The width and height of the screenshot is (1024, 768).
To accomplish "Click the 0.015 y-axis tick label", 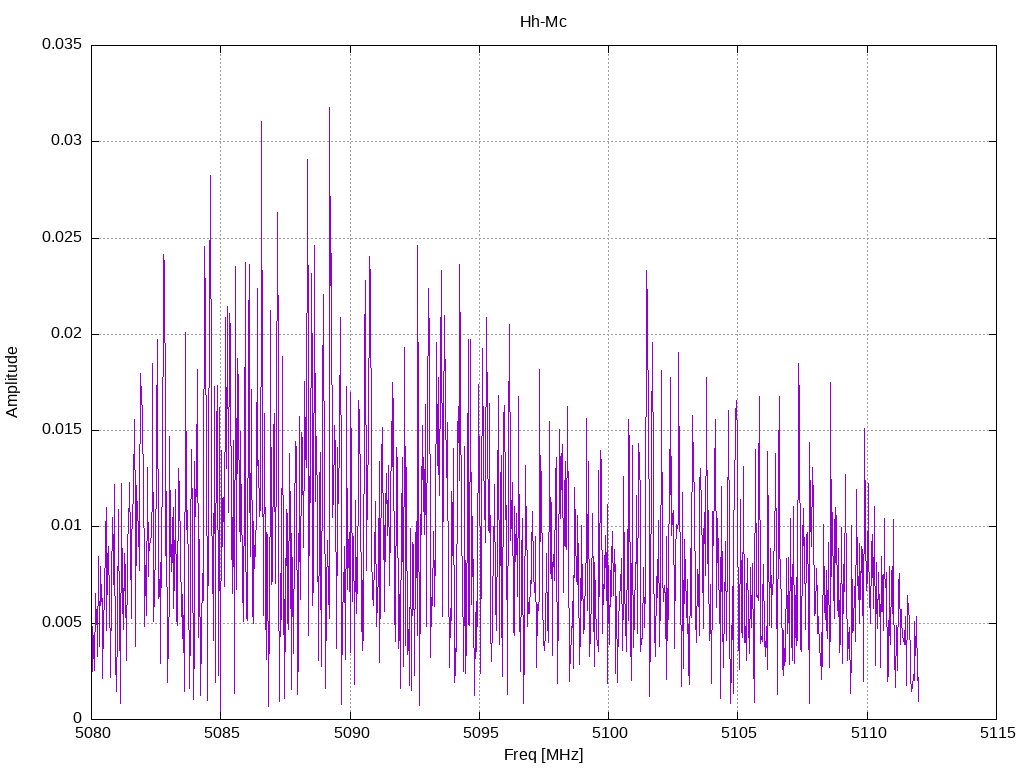I will click(x=60, y=430).
